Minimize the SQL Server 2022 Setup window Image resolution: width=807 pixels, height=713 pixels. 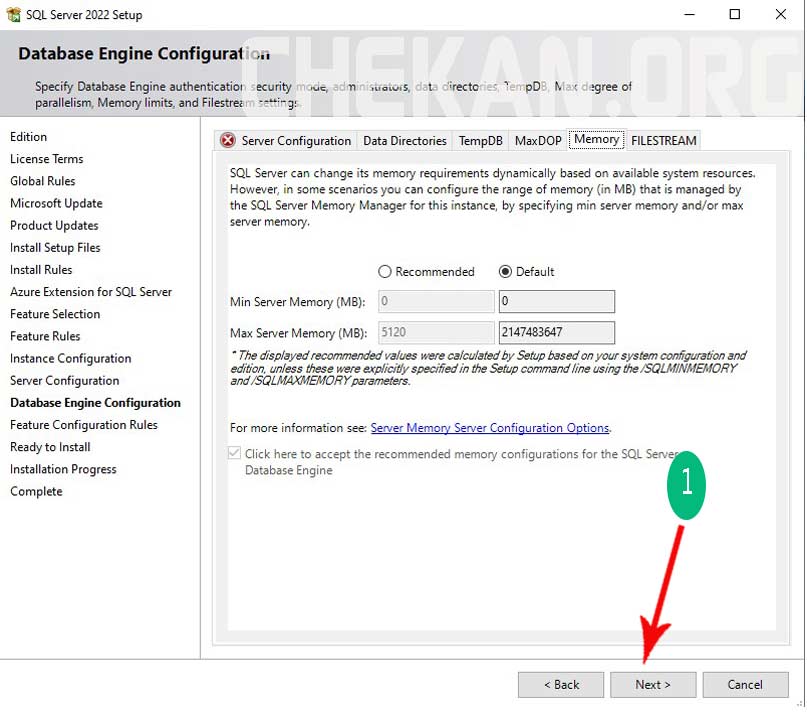[x=690, y=14]
